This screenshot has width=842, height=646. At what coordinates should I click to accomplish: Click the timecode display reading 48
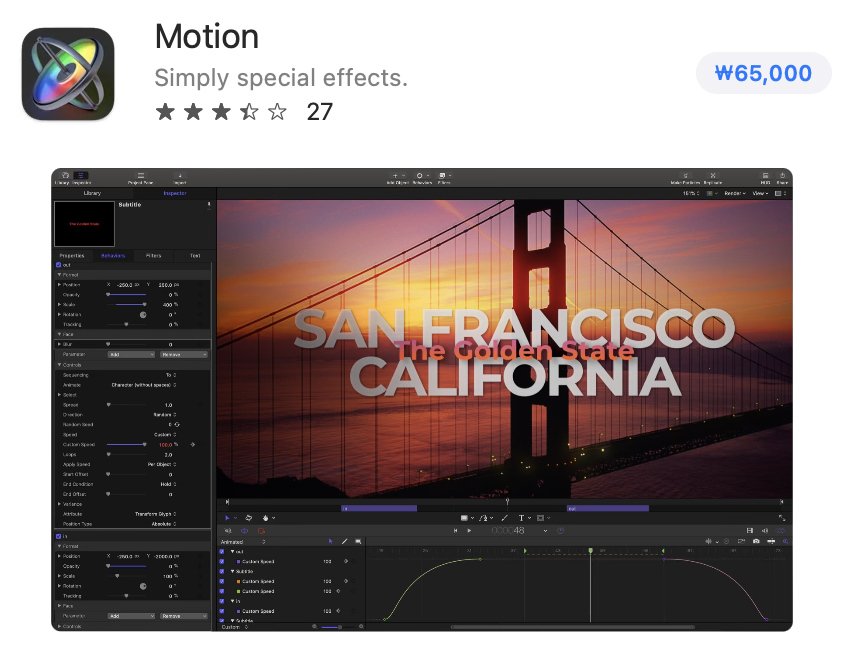508,531
